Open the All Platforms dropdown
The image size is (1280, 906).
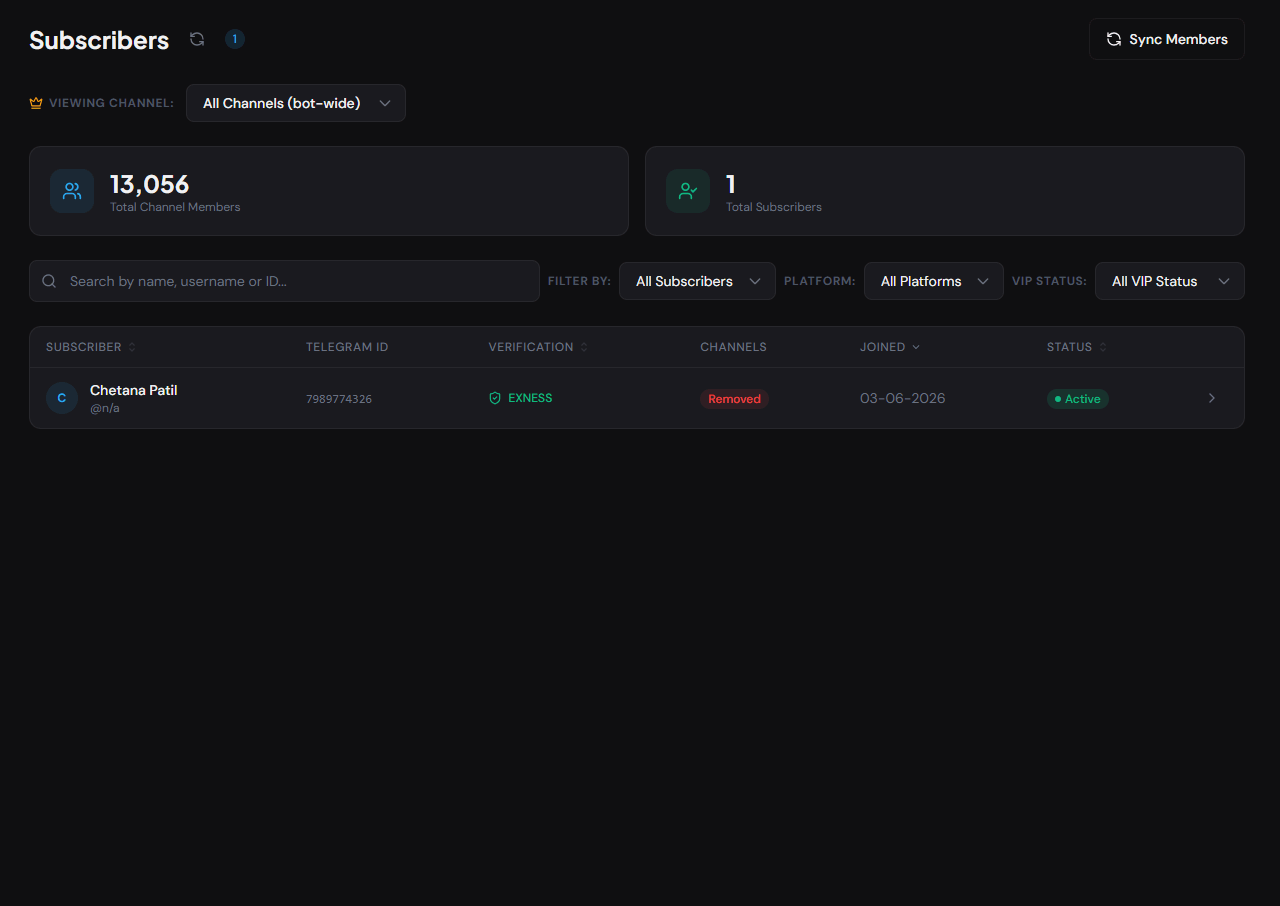[933, 281]
